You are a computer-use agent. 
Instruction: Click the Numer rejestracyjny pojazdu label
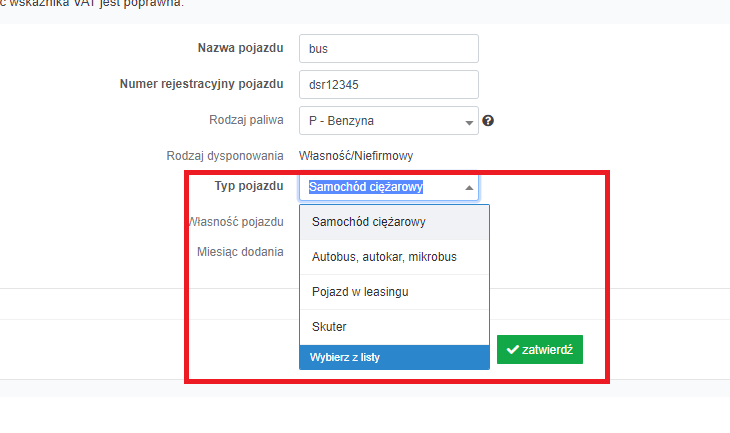202,84
